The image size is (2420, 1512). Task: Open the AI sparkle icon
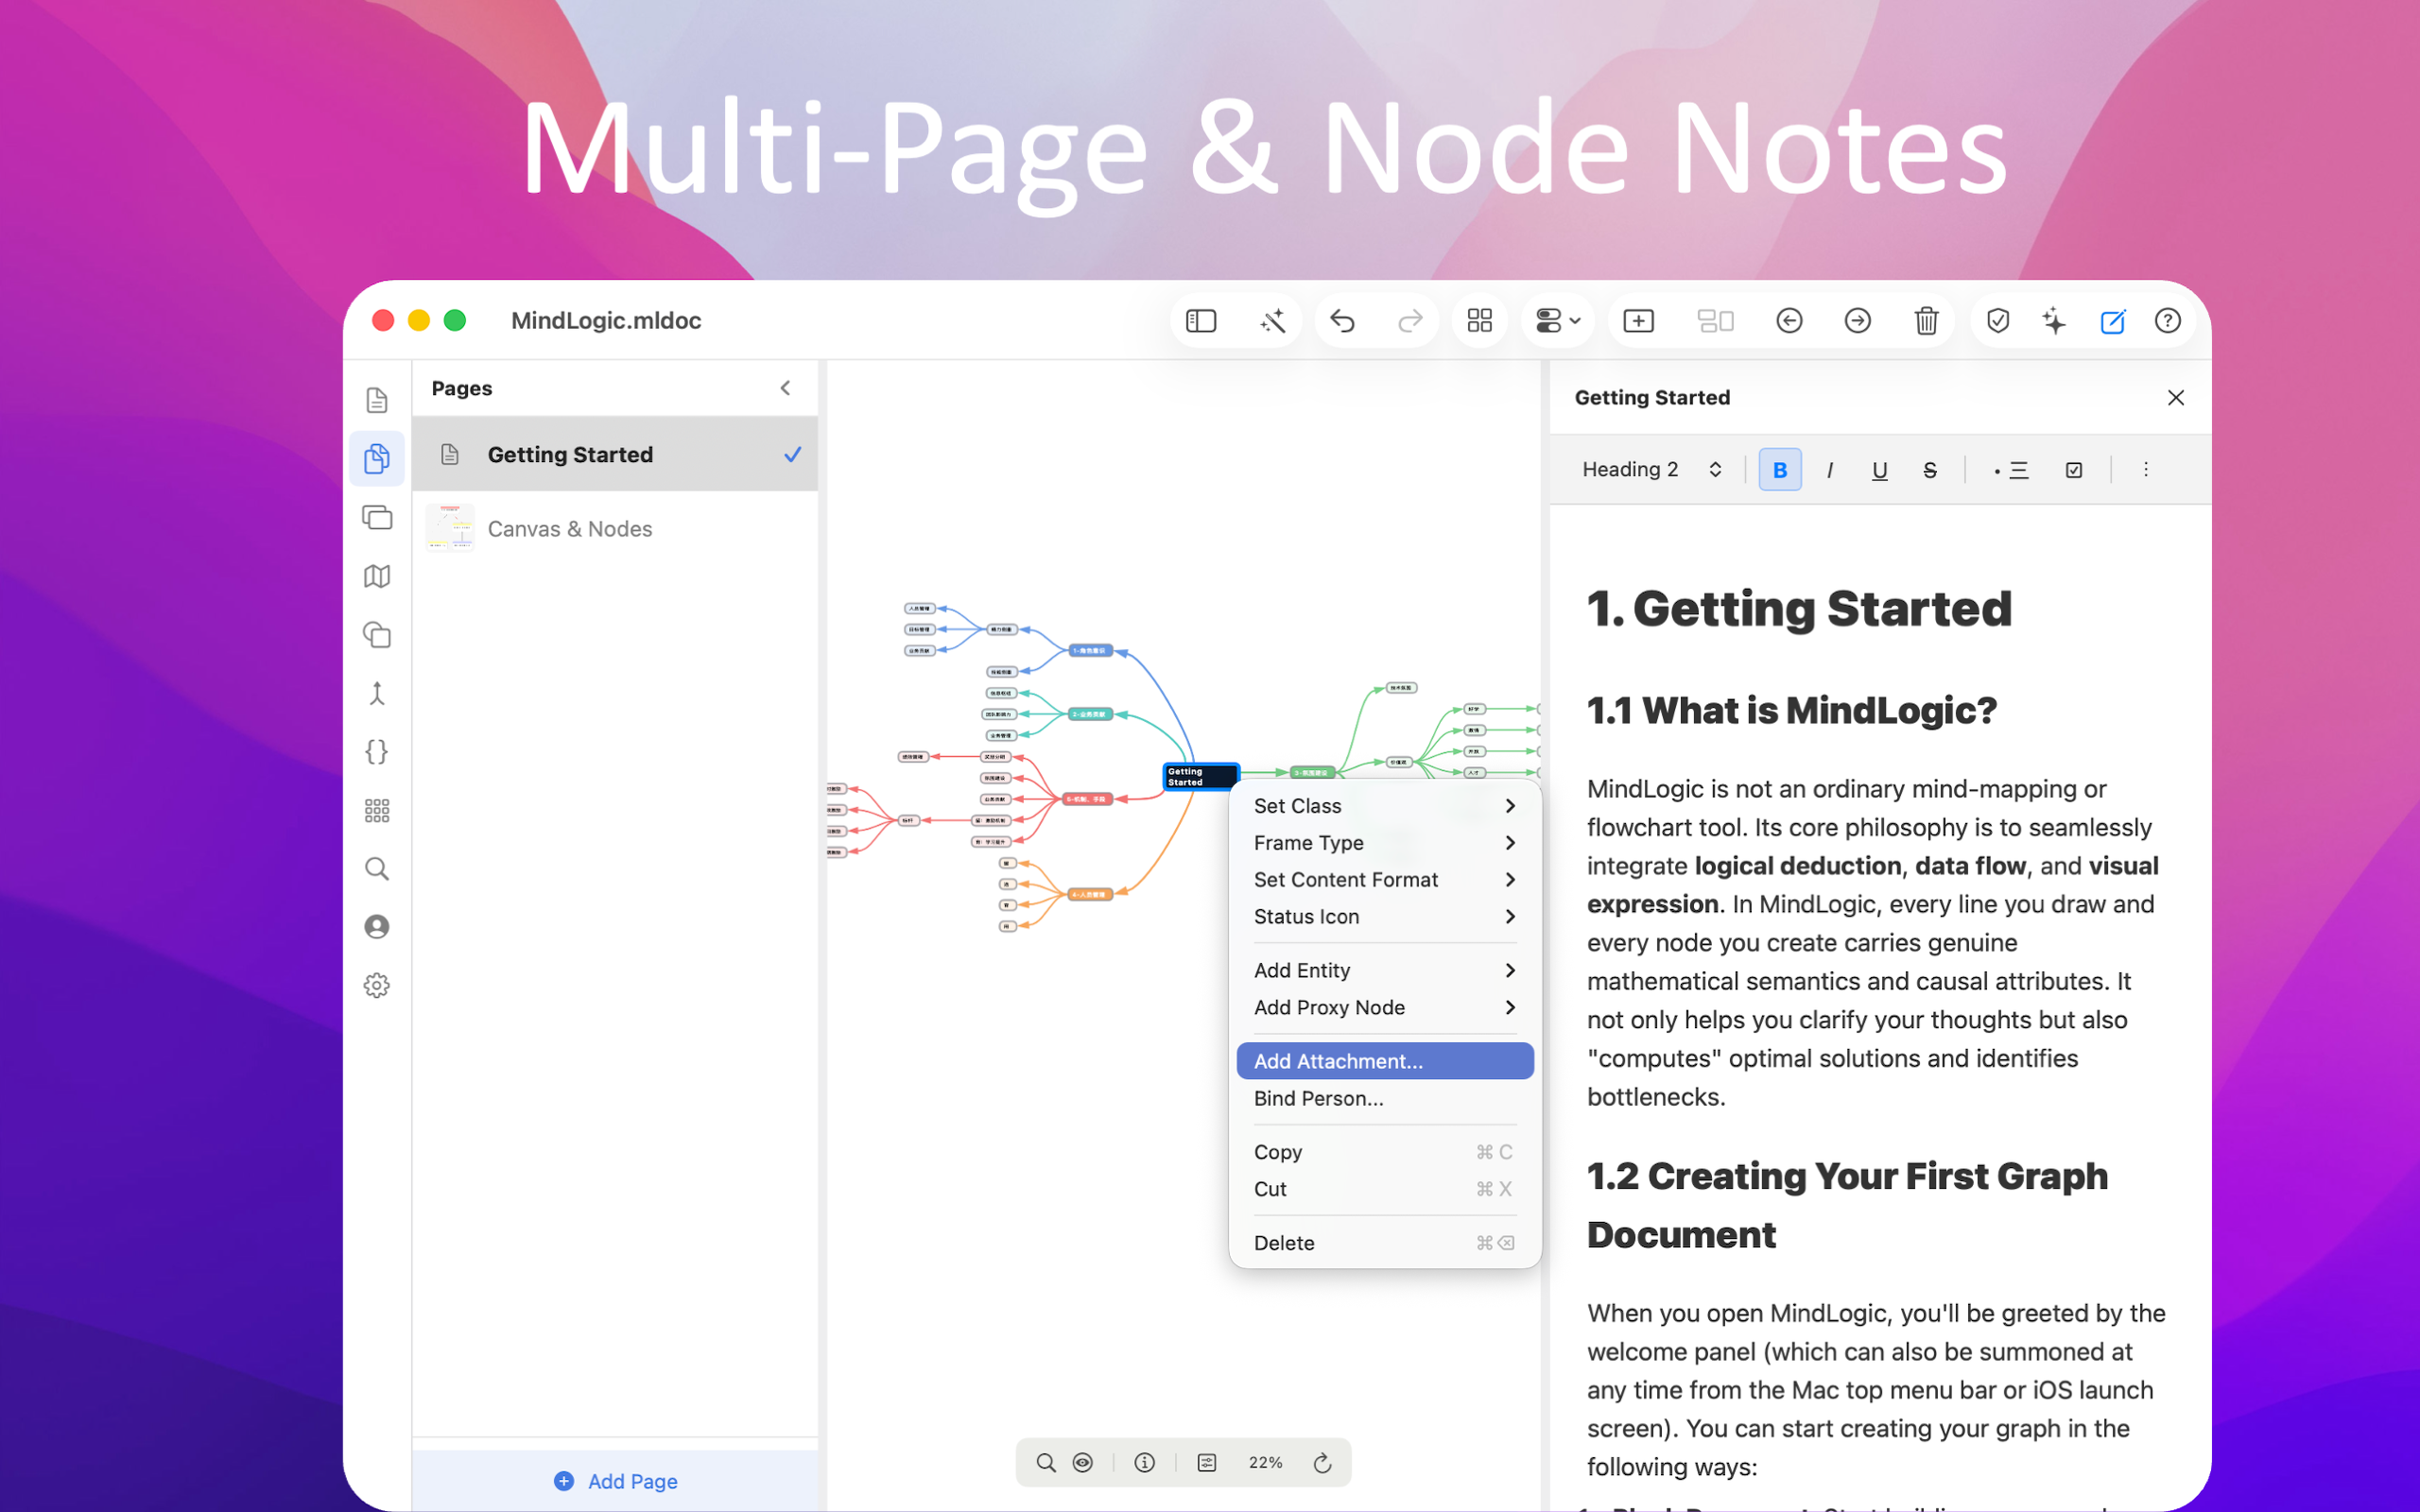(x=2054, y=321)
